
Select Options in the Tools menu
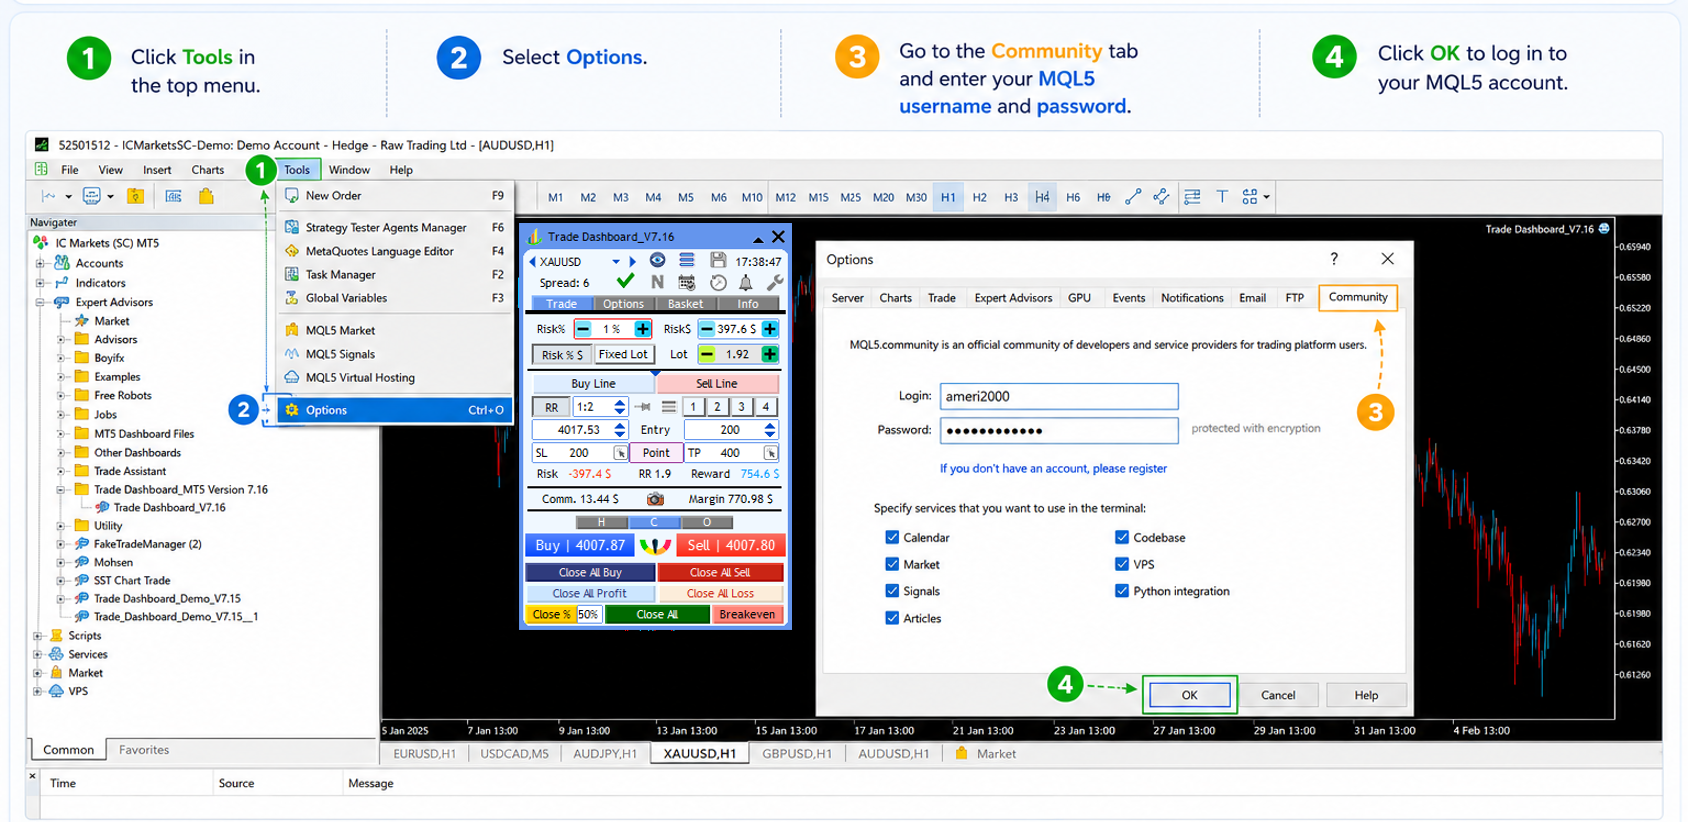[x=395, y=410]
